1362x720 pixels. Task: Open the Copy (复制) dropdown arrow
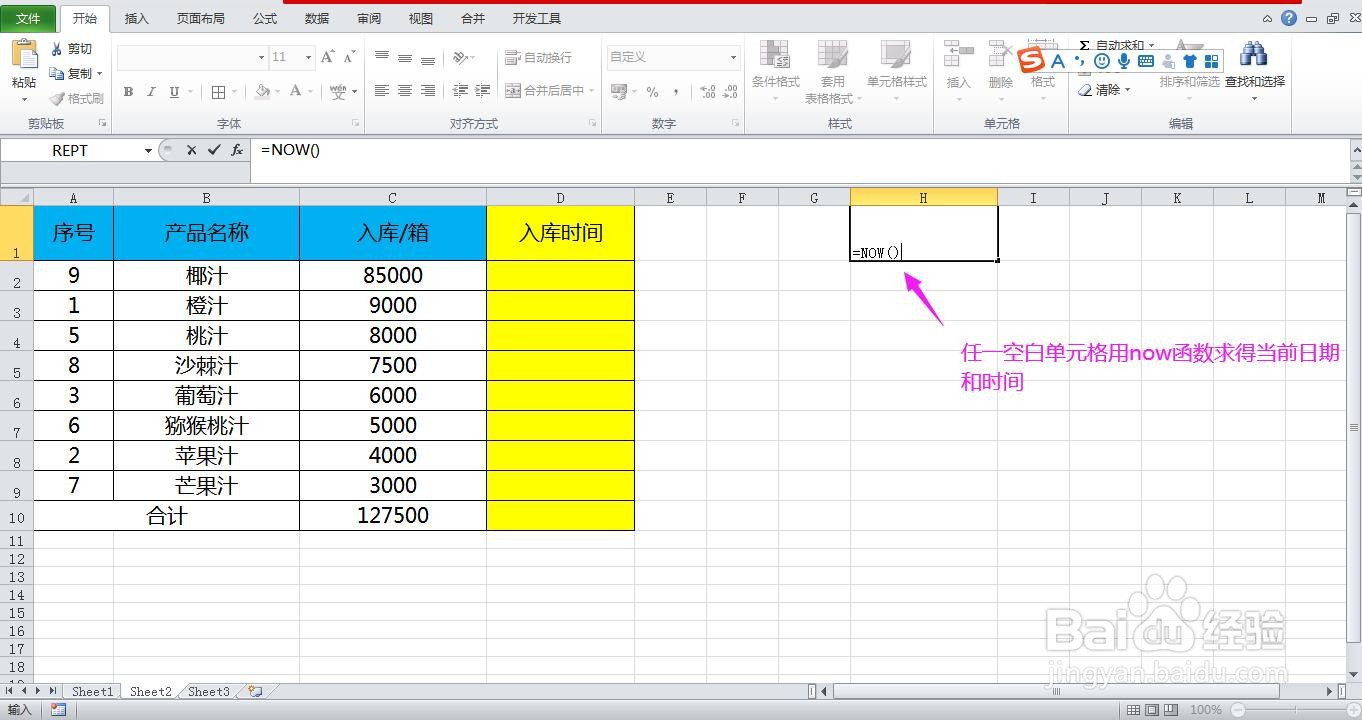click(x=100, y=74)
